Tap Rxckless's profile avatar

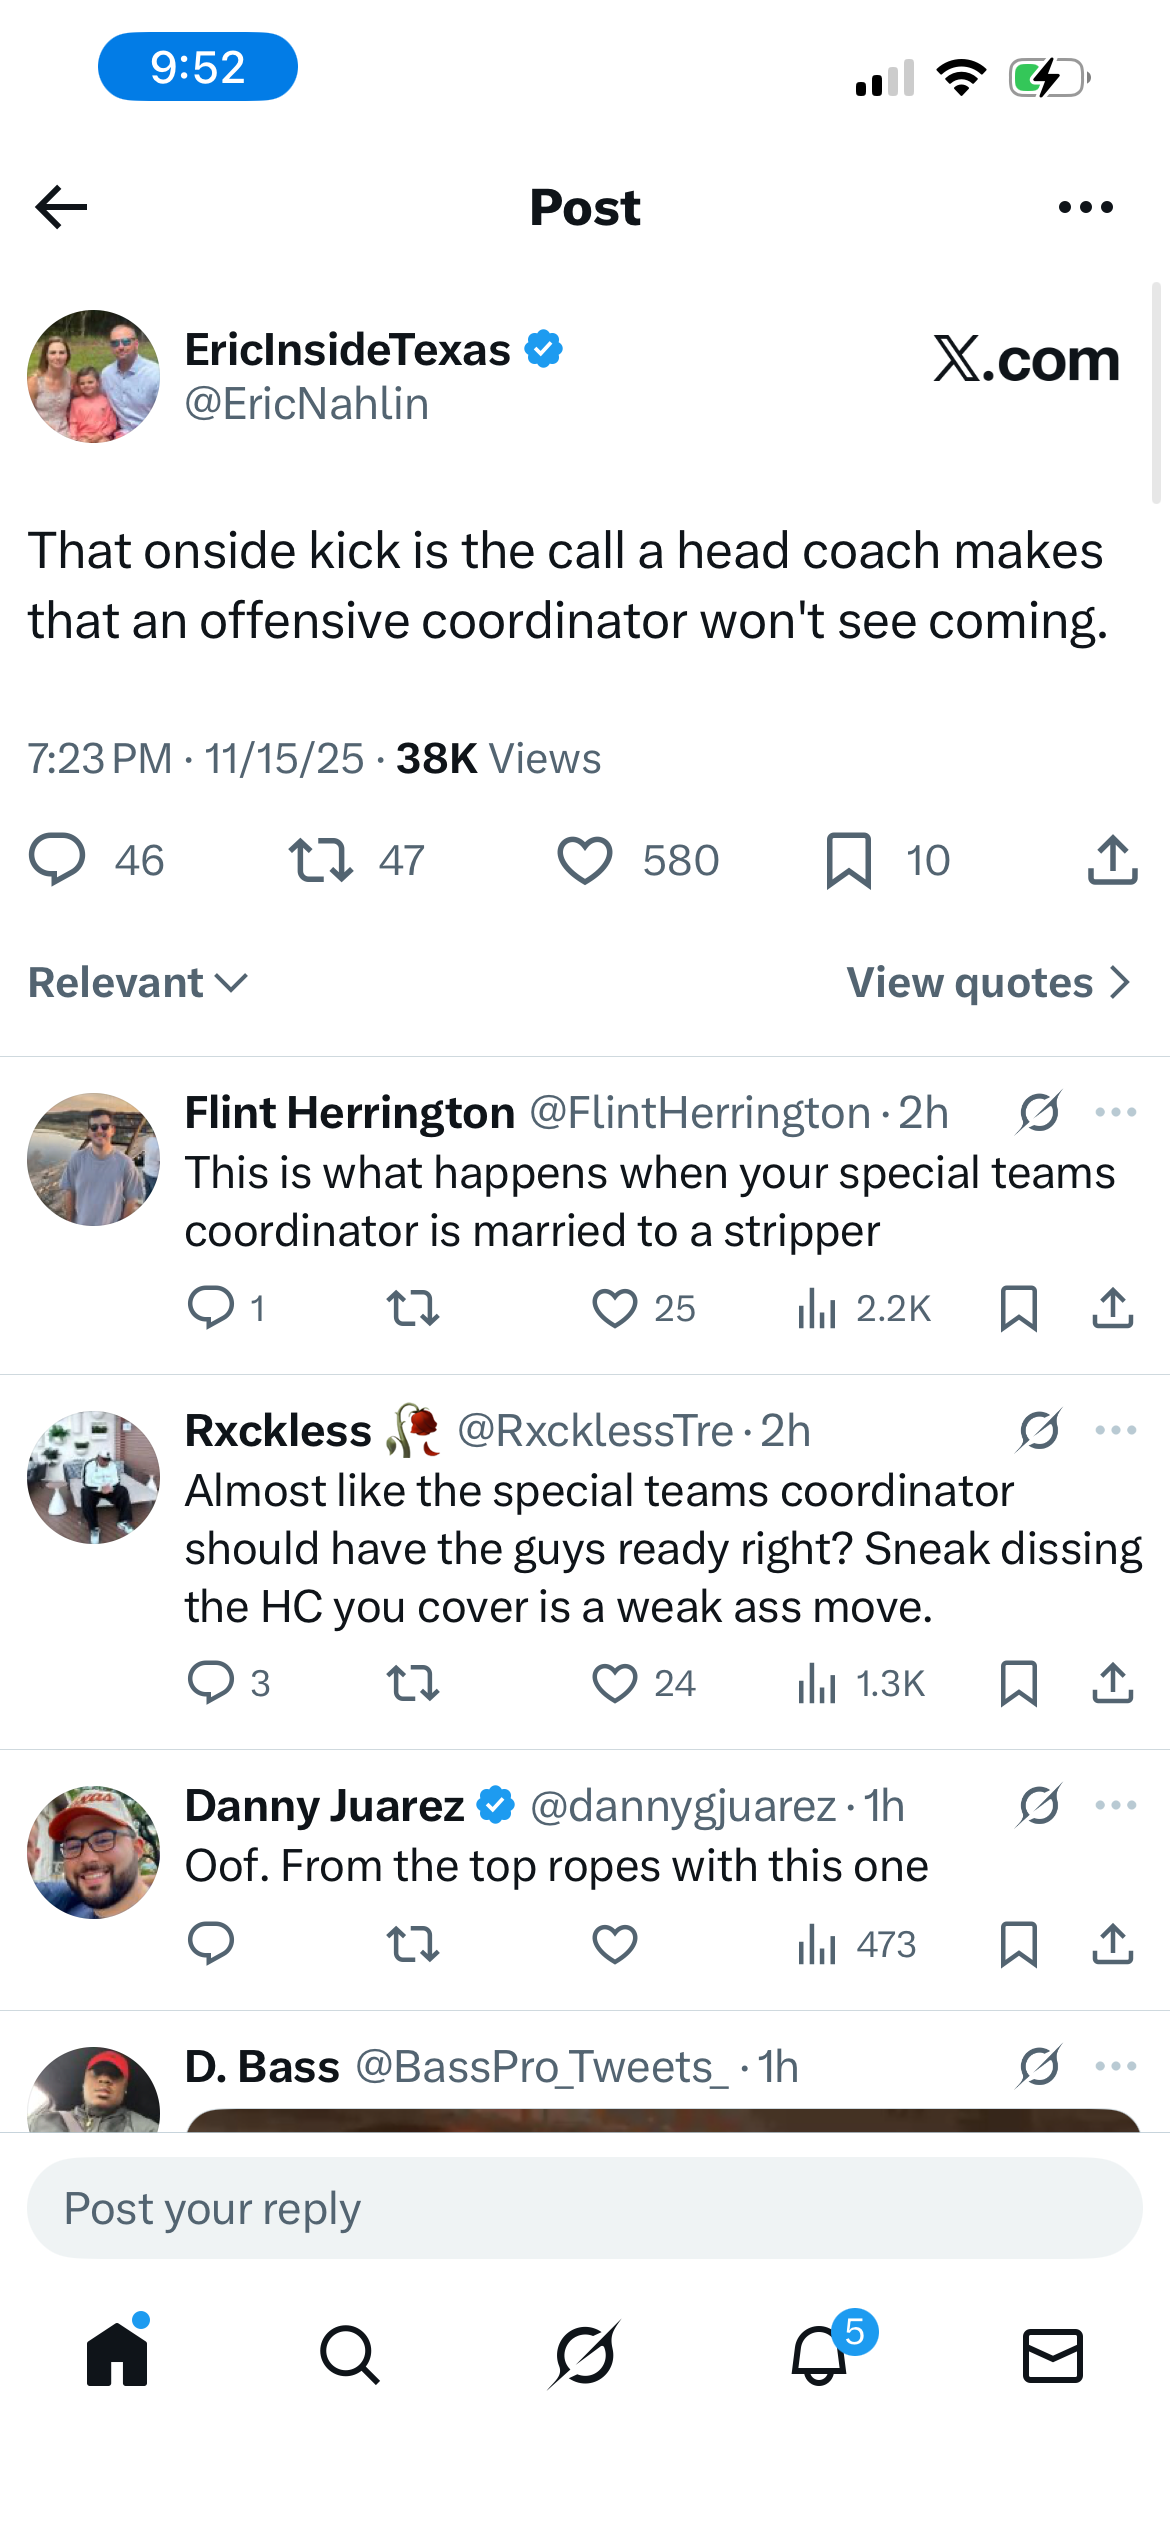tap(94, 1477)
